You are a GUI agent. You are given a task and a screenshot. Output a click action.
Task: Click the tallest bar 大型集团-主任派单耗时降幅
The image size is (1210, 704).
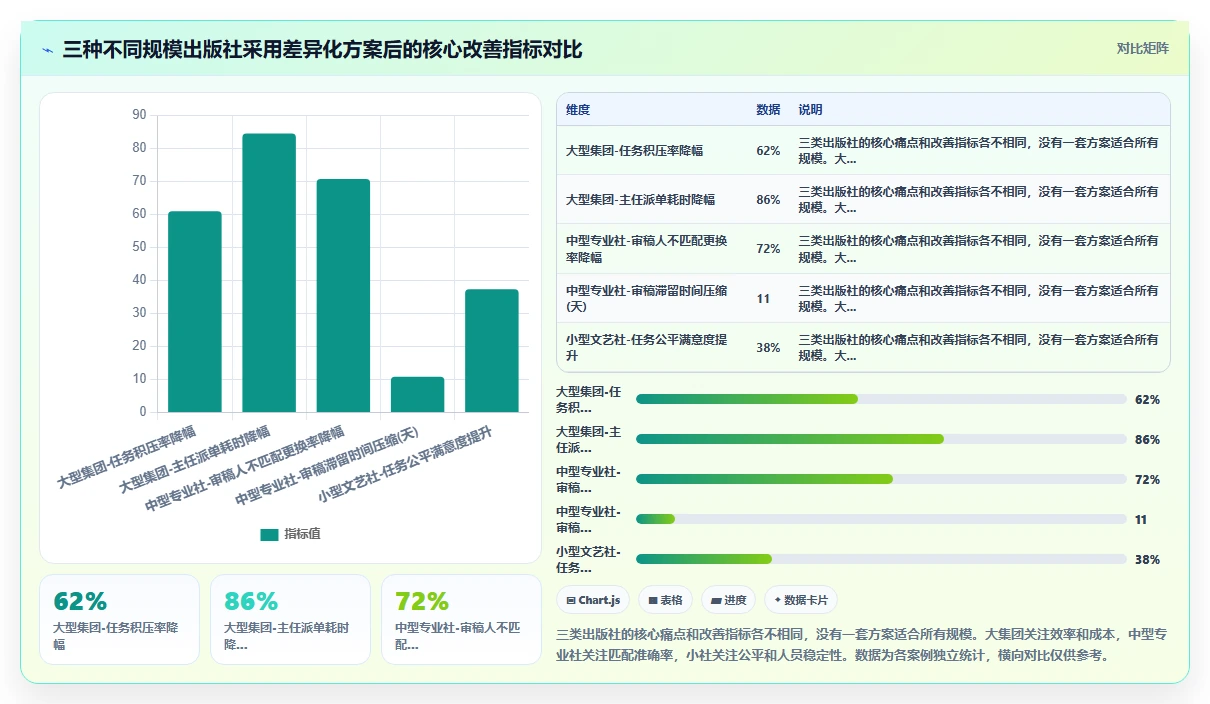point(269,273)
